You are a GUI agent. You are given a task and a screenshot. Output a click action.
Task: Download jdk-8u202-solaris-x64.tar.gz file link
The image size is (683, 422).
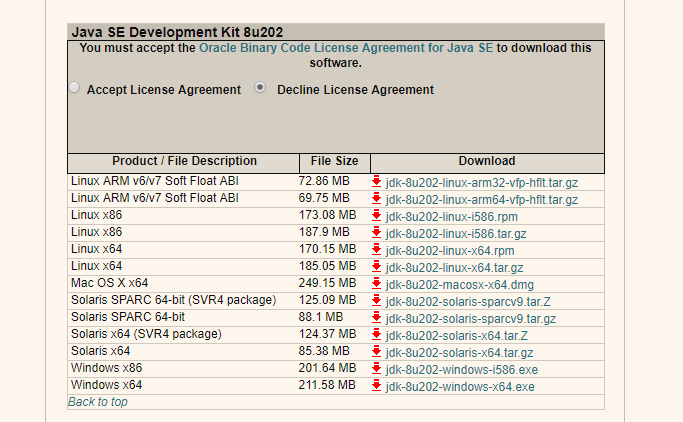coord(459,353)
